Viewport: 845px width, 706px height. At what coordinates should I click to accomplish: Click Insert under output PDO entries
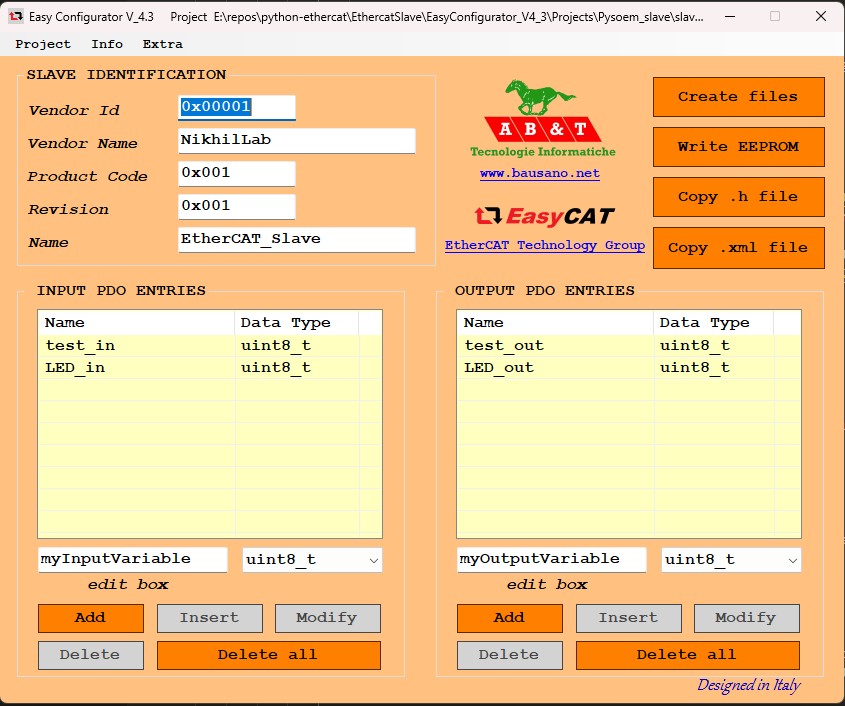click(x=629, y=618)
